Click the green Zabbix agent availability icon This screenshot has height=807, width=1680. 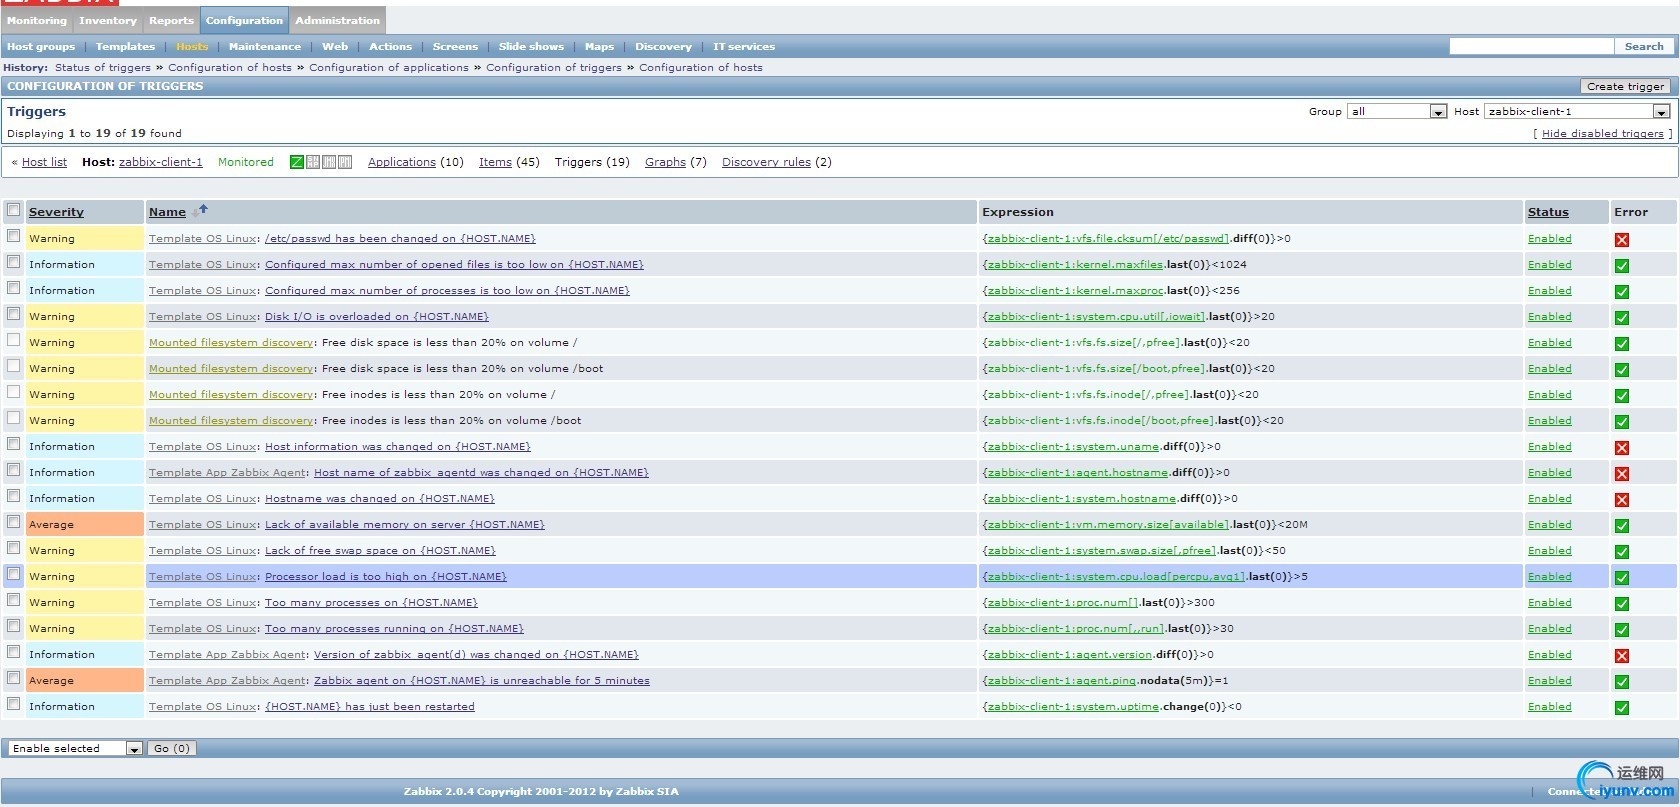click(297, 162)
